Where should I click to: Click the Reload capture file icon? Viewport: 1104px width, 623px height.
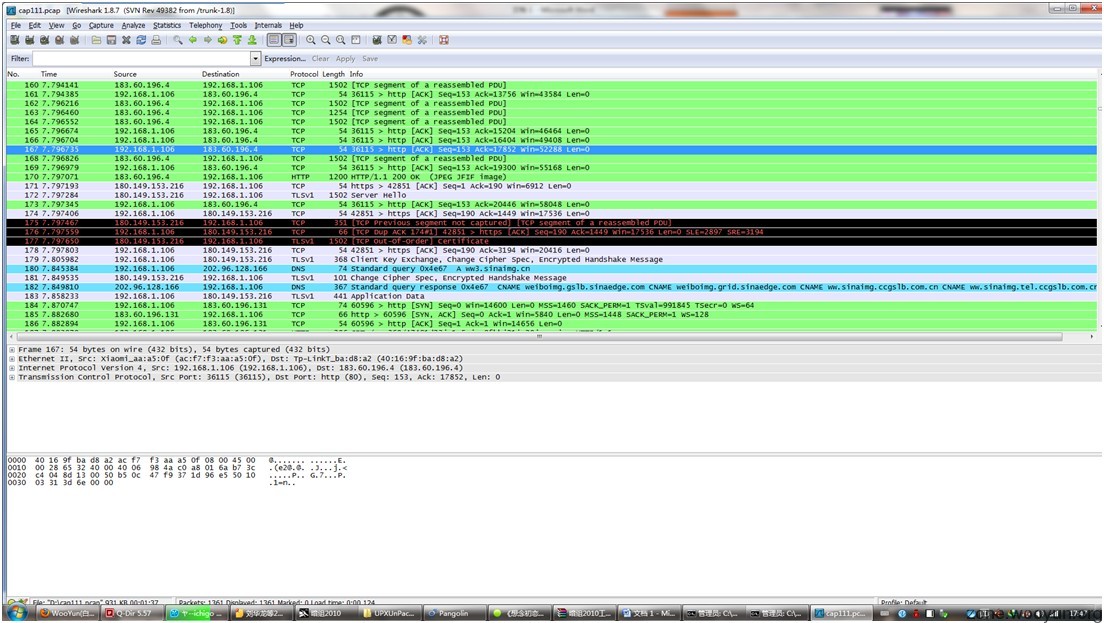click(141, 40)
